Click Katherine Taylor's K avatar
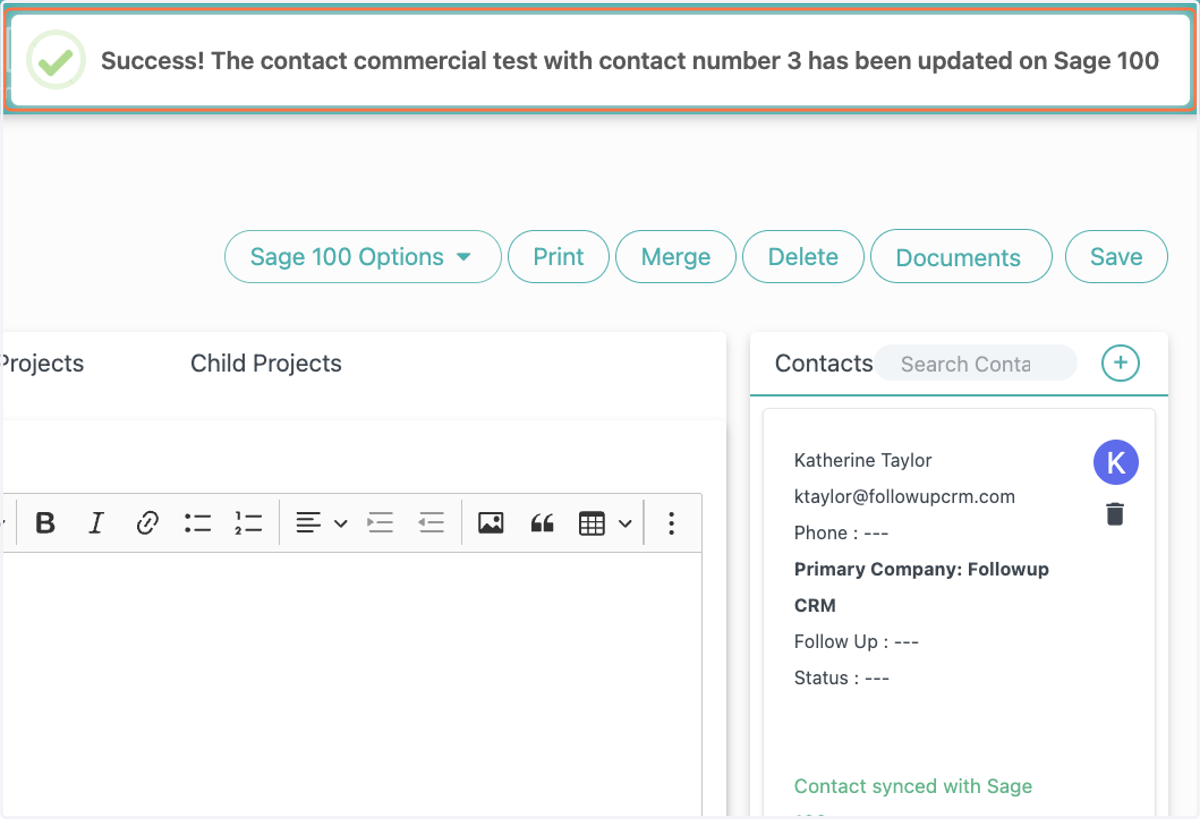Image resolution: width=1200 pixels, height=819 pixels. [1116, 462]
